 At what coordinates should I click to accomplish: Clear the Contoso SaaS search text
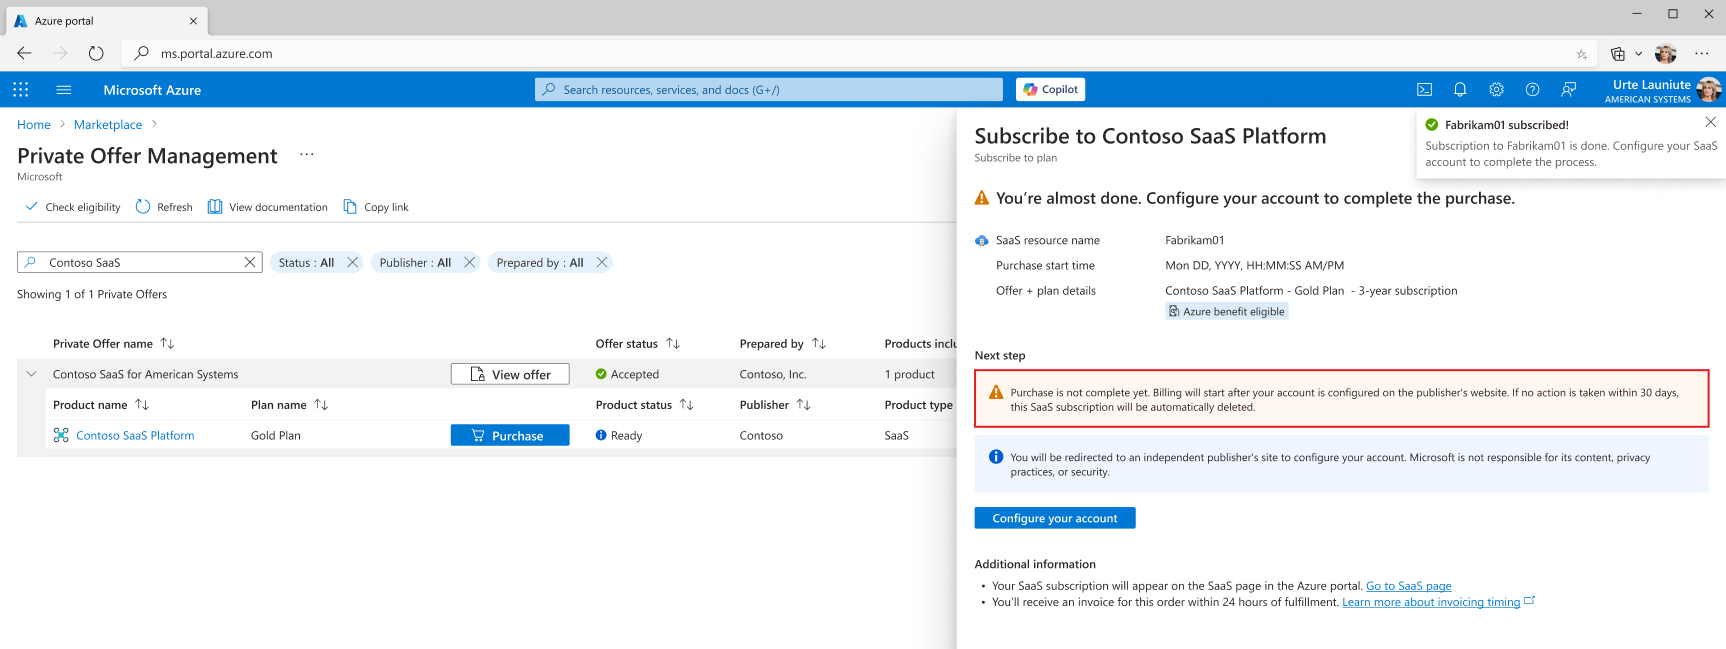pyautogui.click(x=250, y=262)
